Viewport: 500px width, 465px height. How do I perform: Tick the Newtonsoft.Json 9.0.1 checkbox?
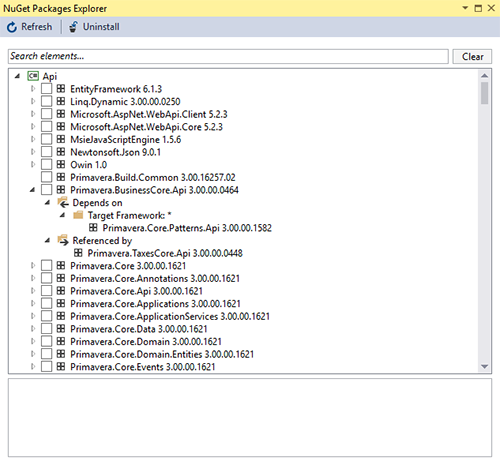click(47, 152)
